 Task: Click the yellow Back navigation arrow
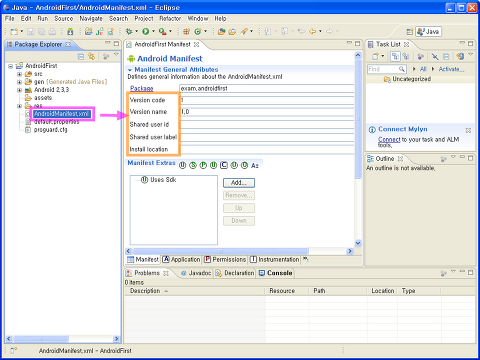[x=312, y=32]
